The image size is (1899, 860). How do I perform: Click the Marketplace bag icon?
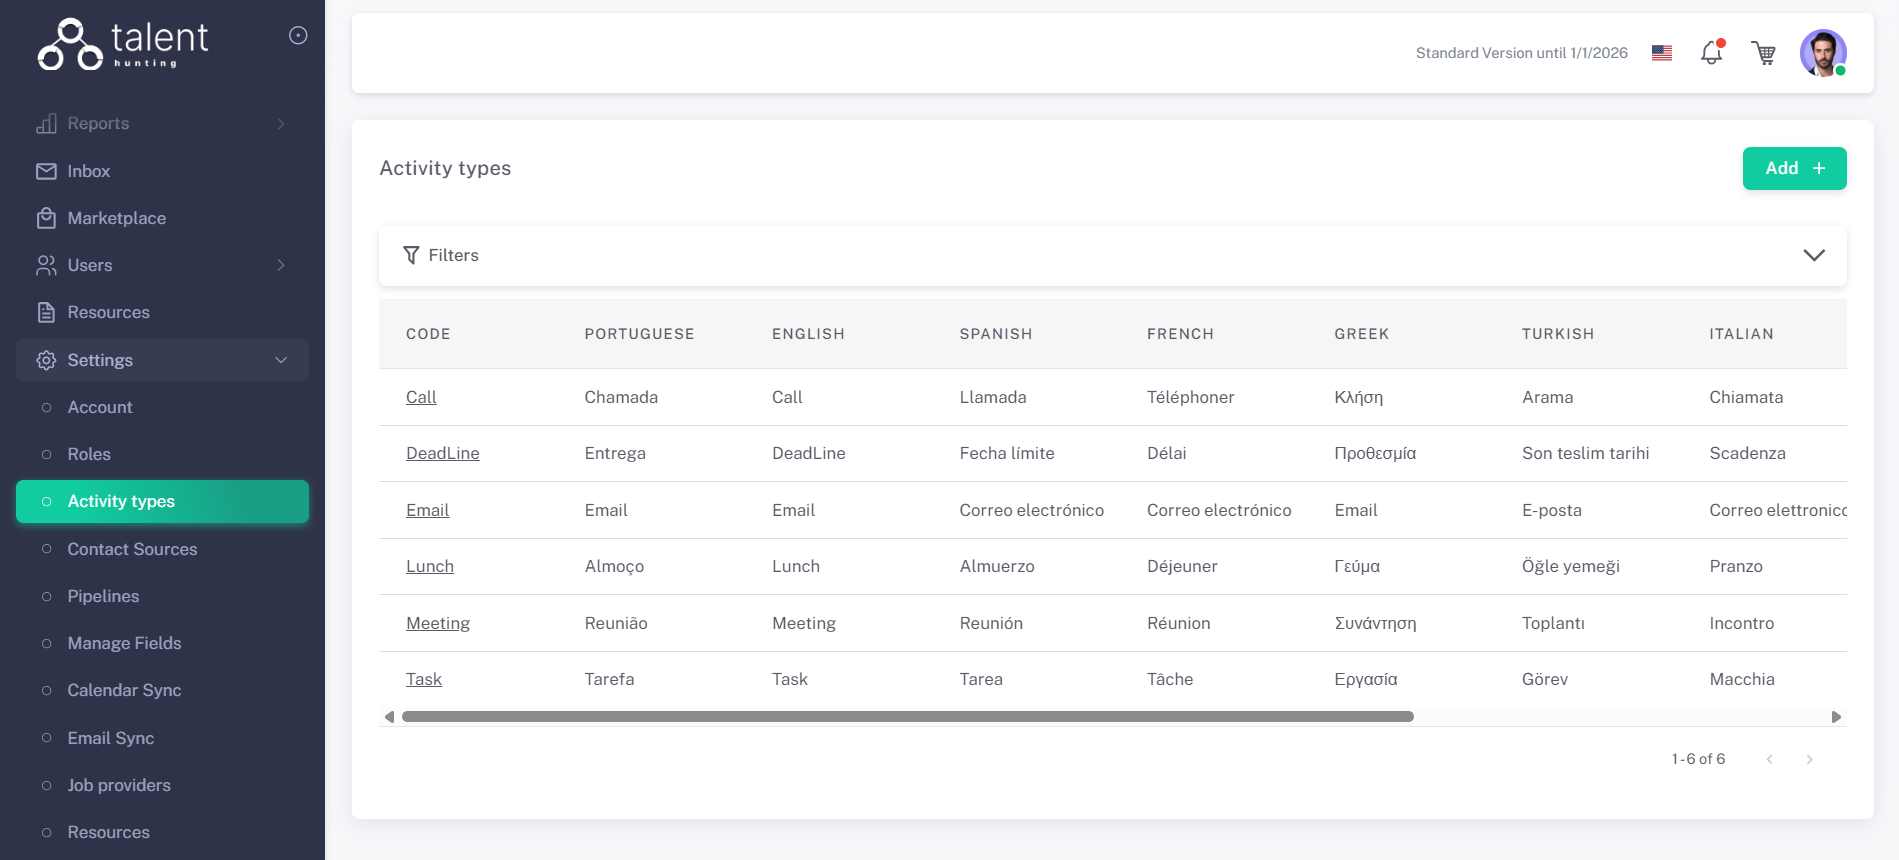point(46,218)
